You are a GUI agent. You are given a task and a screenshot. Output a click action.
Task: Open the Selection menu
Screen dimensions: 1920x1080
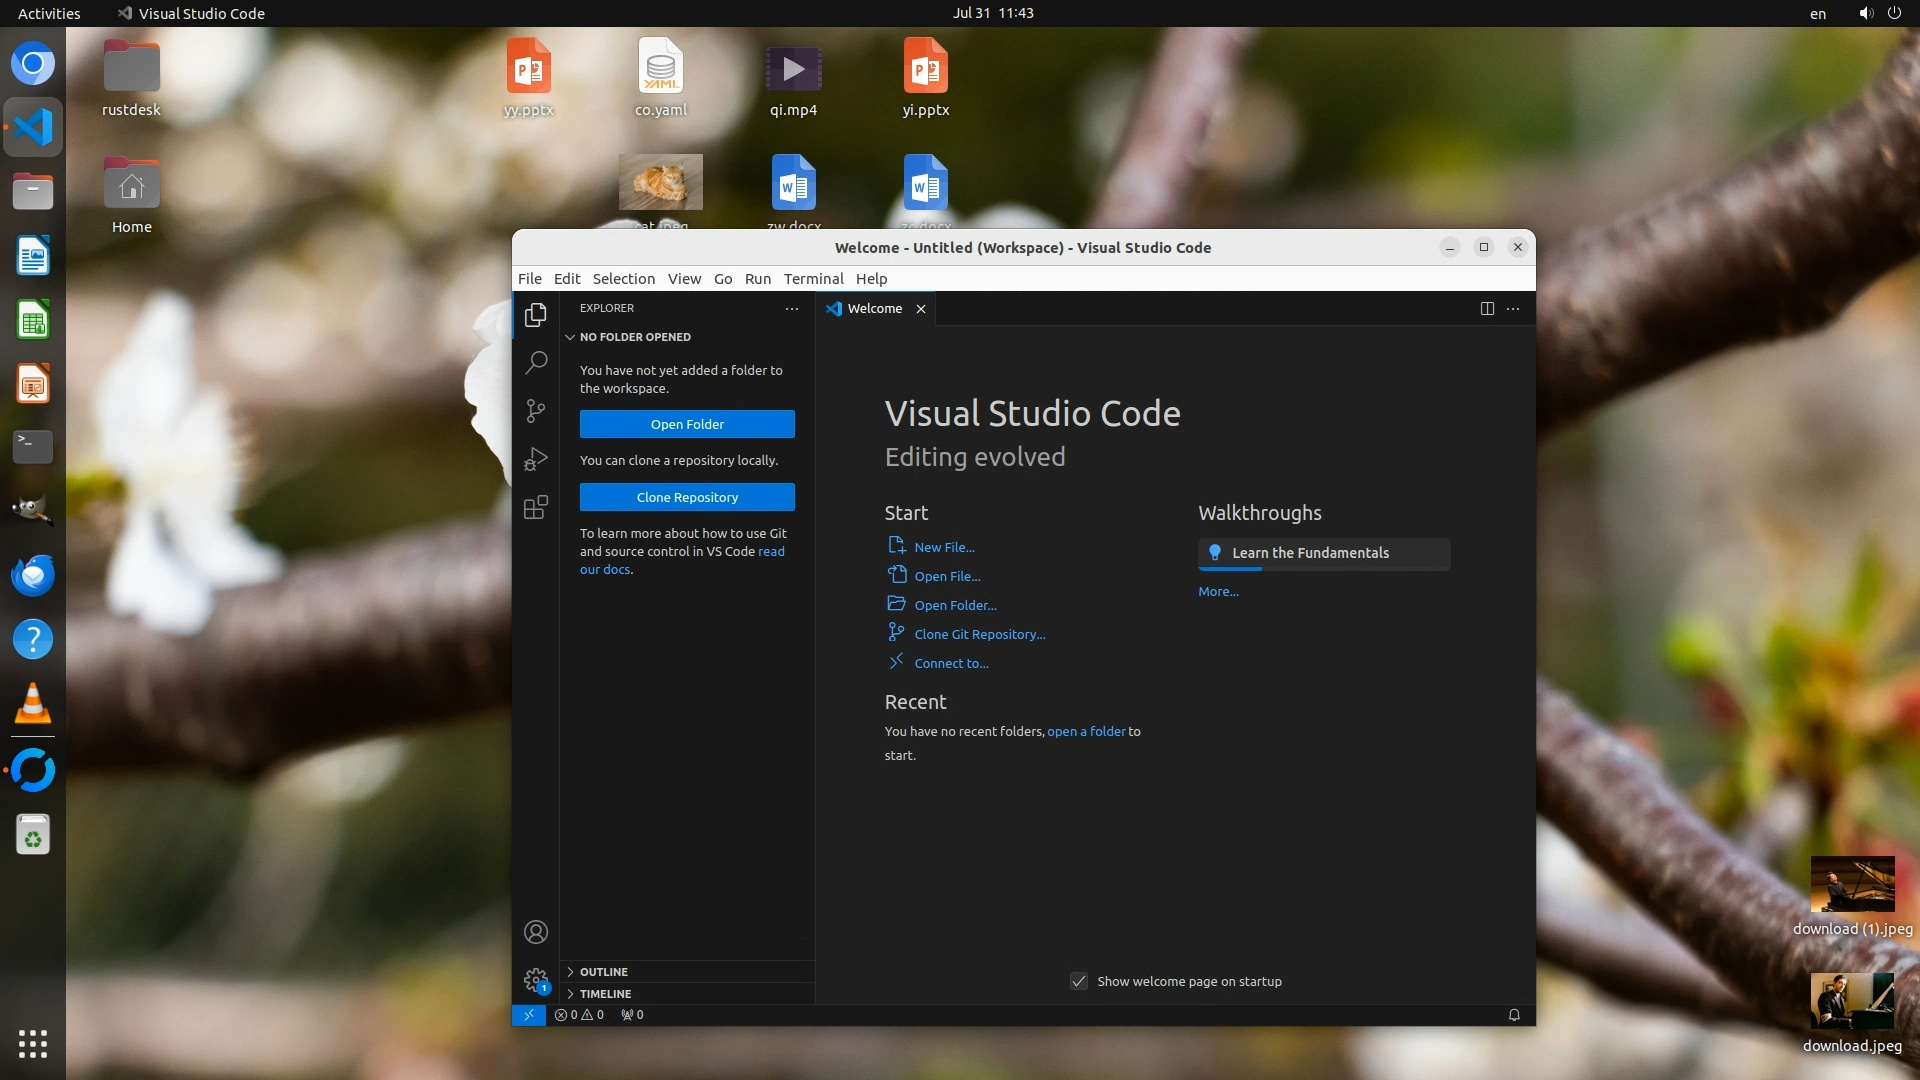tap(623, 279)
